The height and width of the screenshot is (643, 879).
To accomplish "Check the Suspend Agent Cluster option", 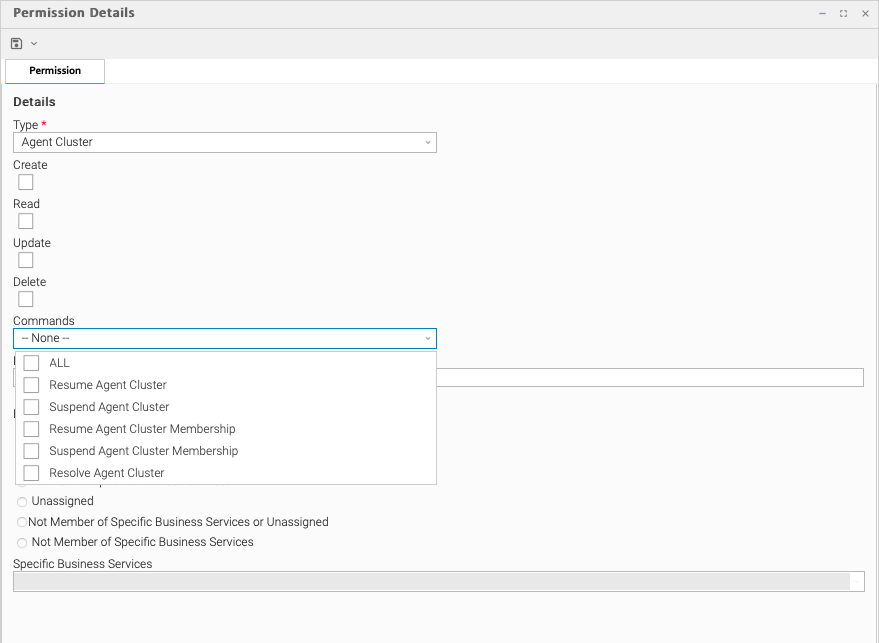I will click(x=31, y=407).
